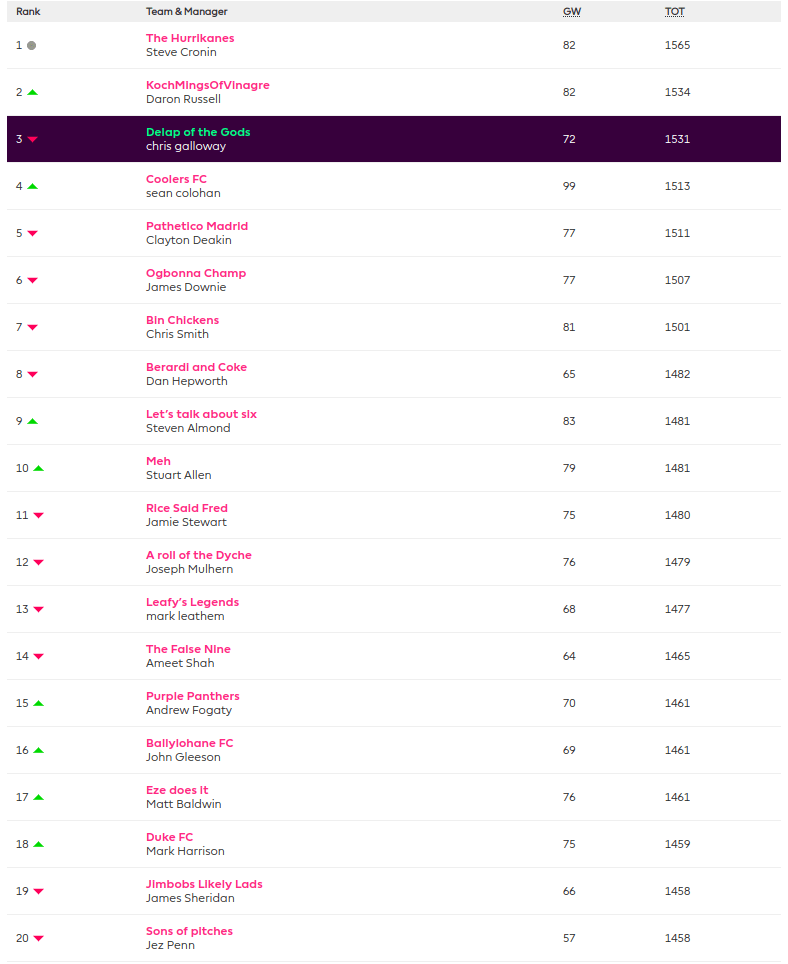
Task: View Let's talk about six team
Action: [201, 414]
